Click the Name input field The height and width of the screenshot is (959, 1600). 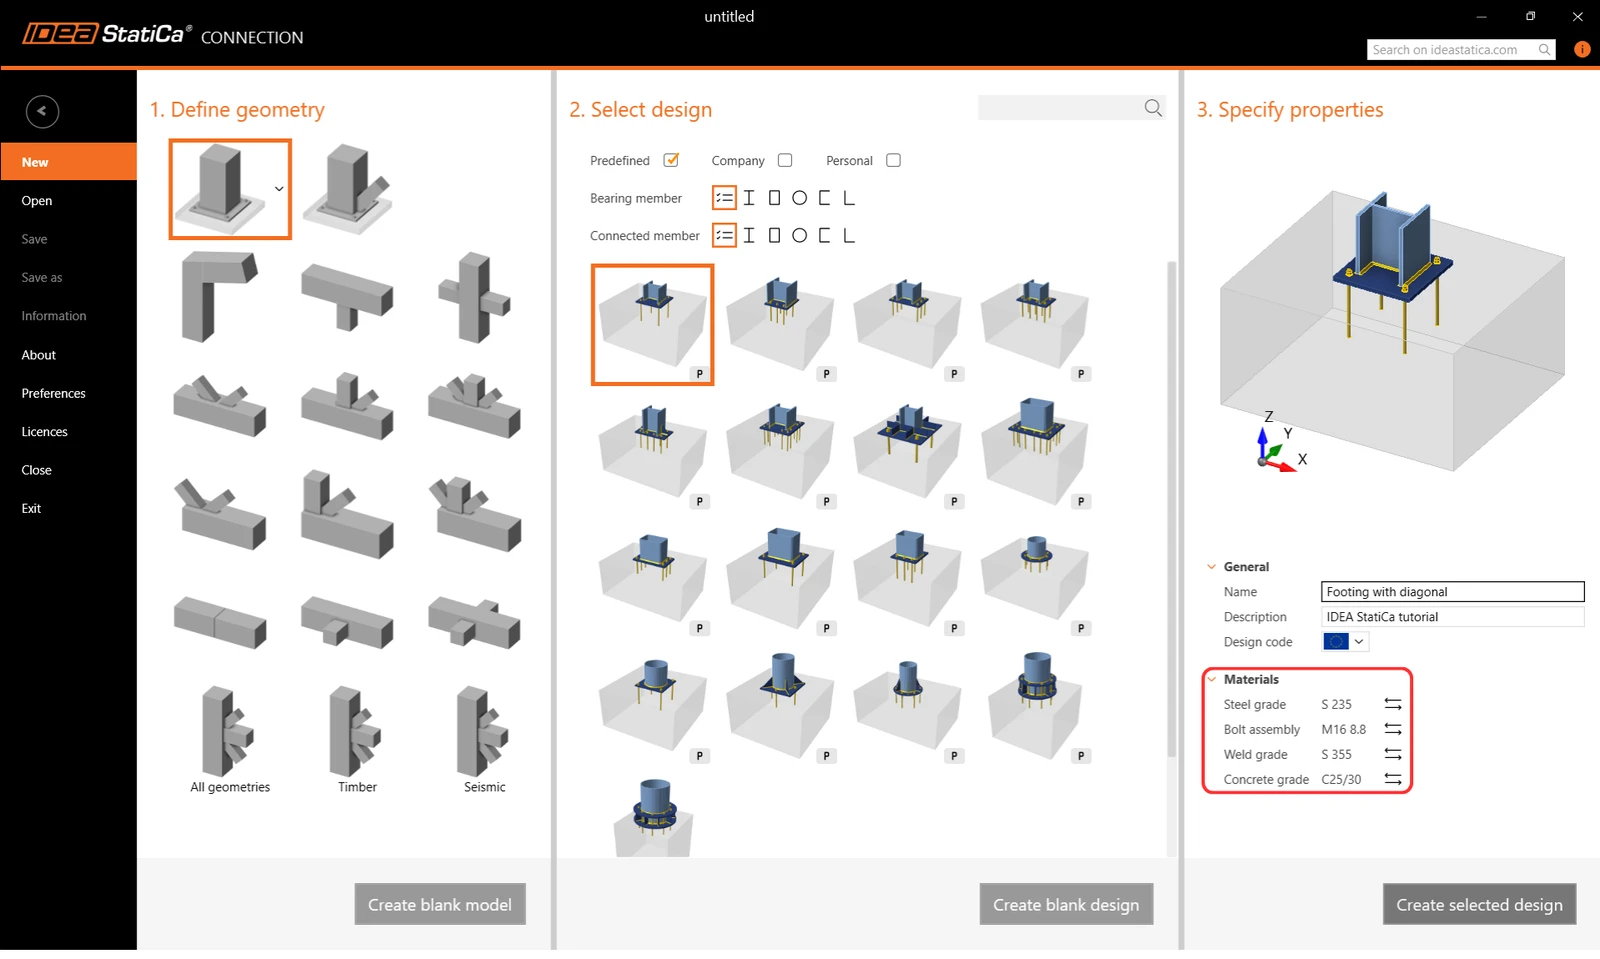(1452, 592)
